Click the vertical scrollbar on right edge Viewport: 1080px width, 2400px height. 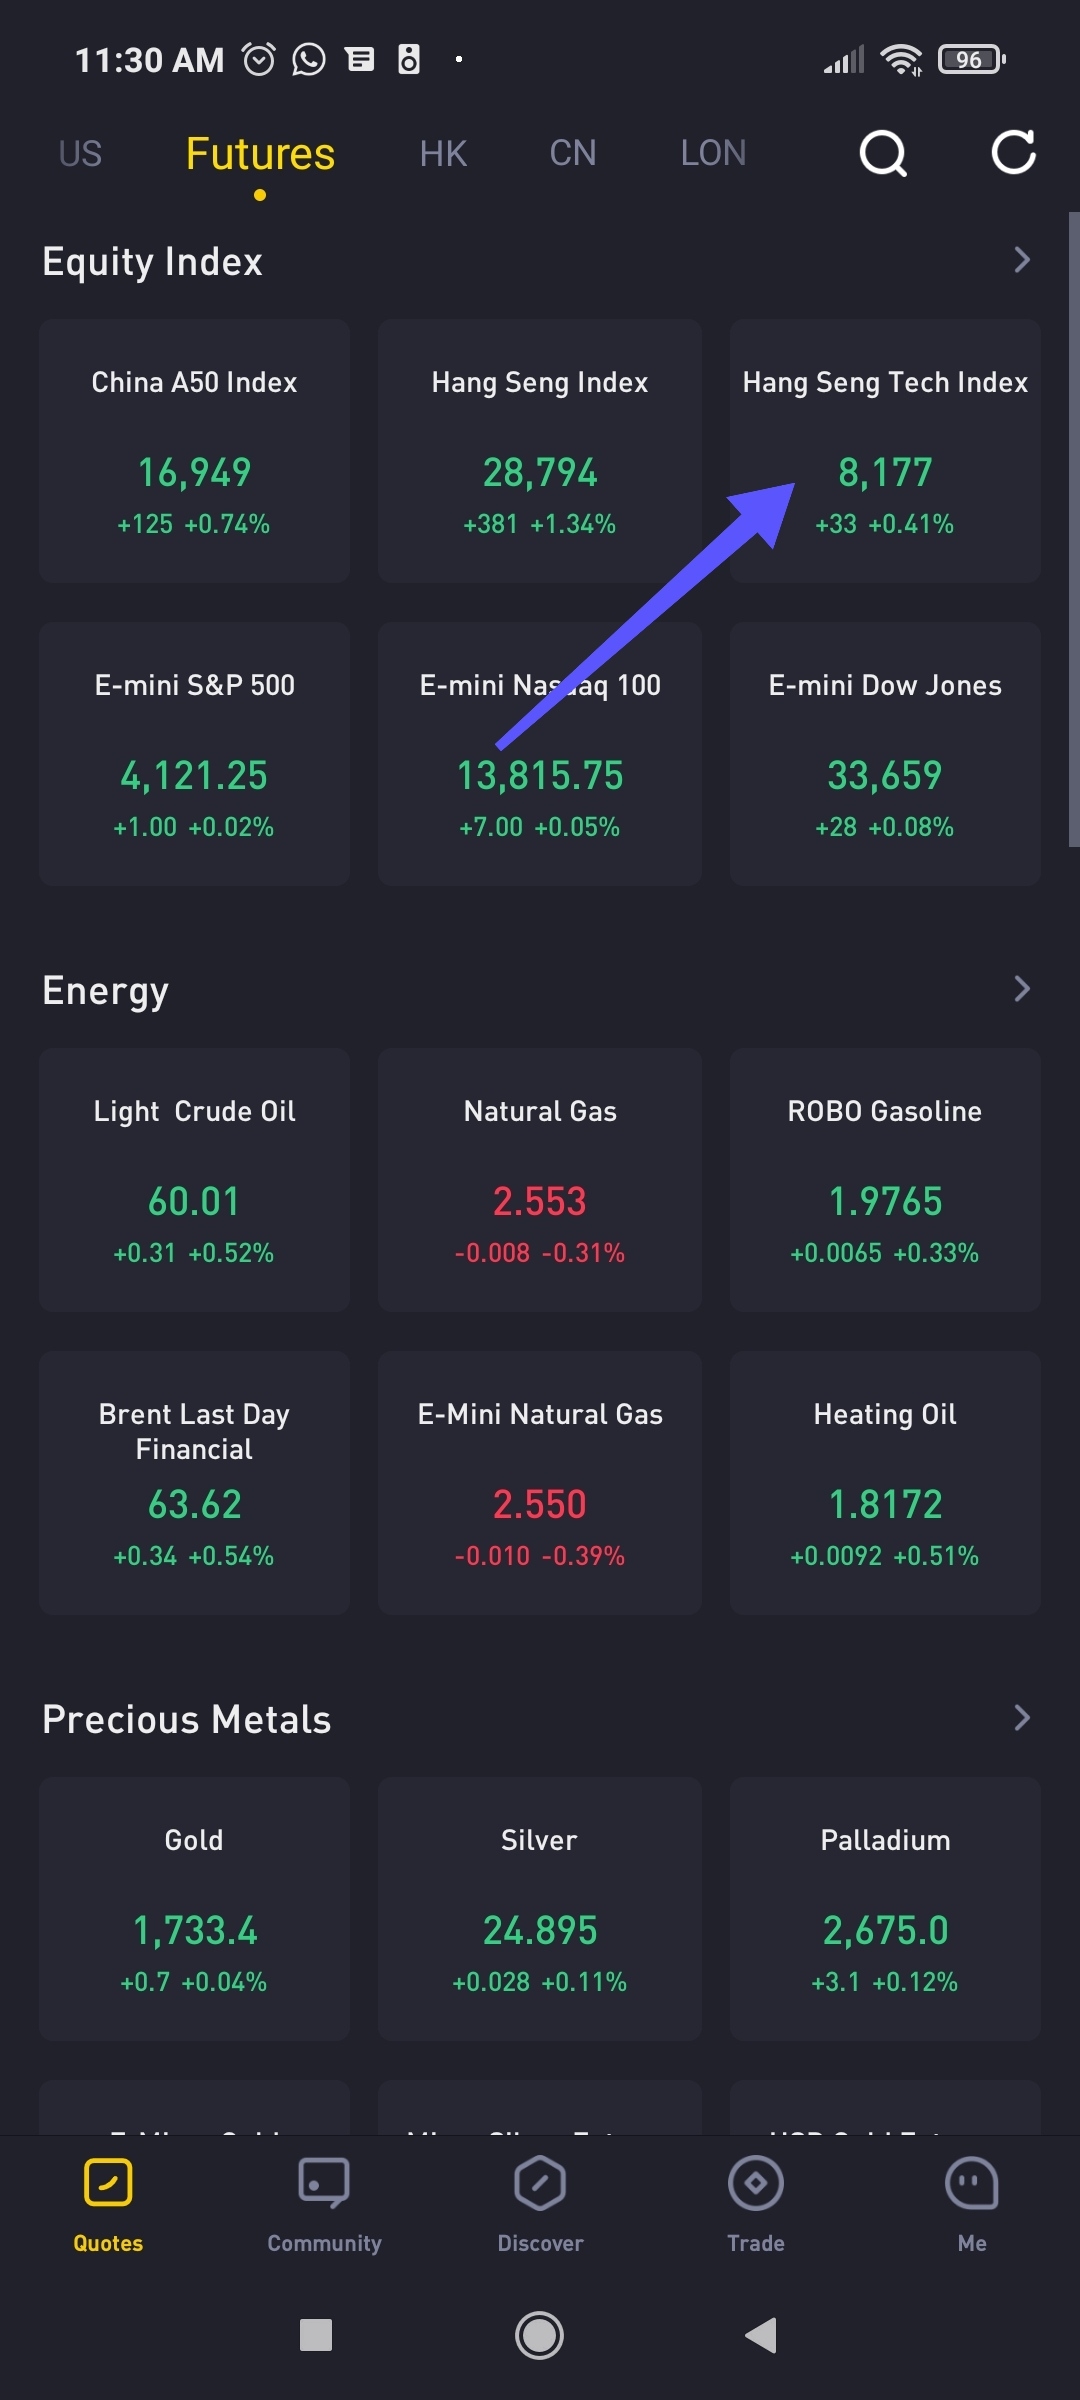(x=1073, y=530)
